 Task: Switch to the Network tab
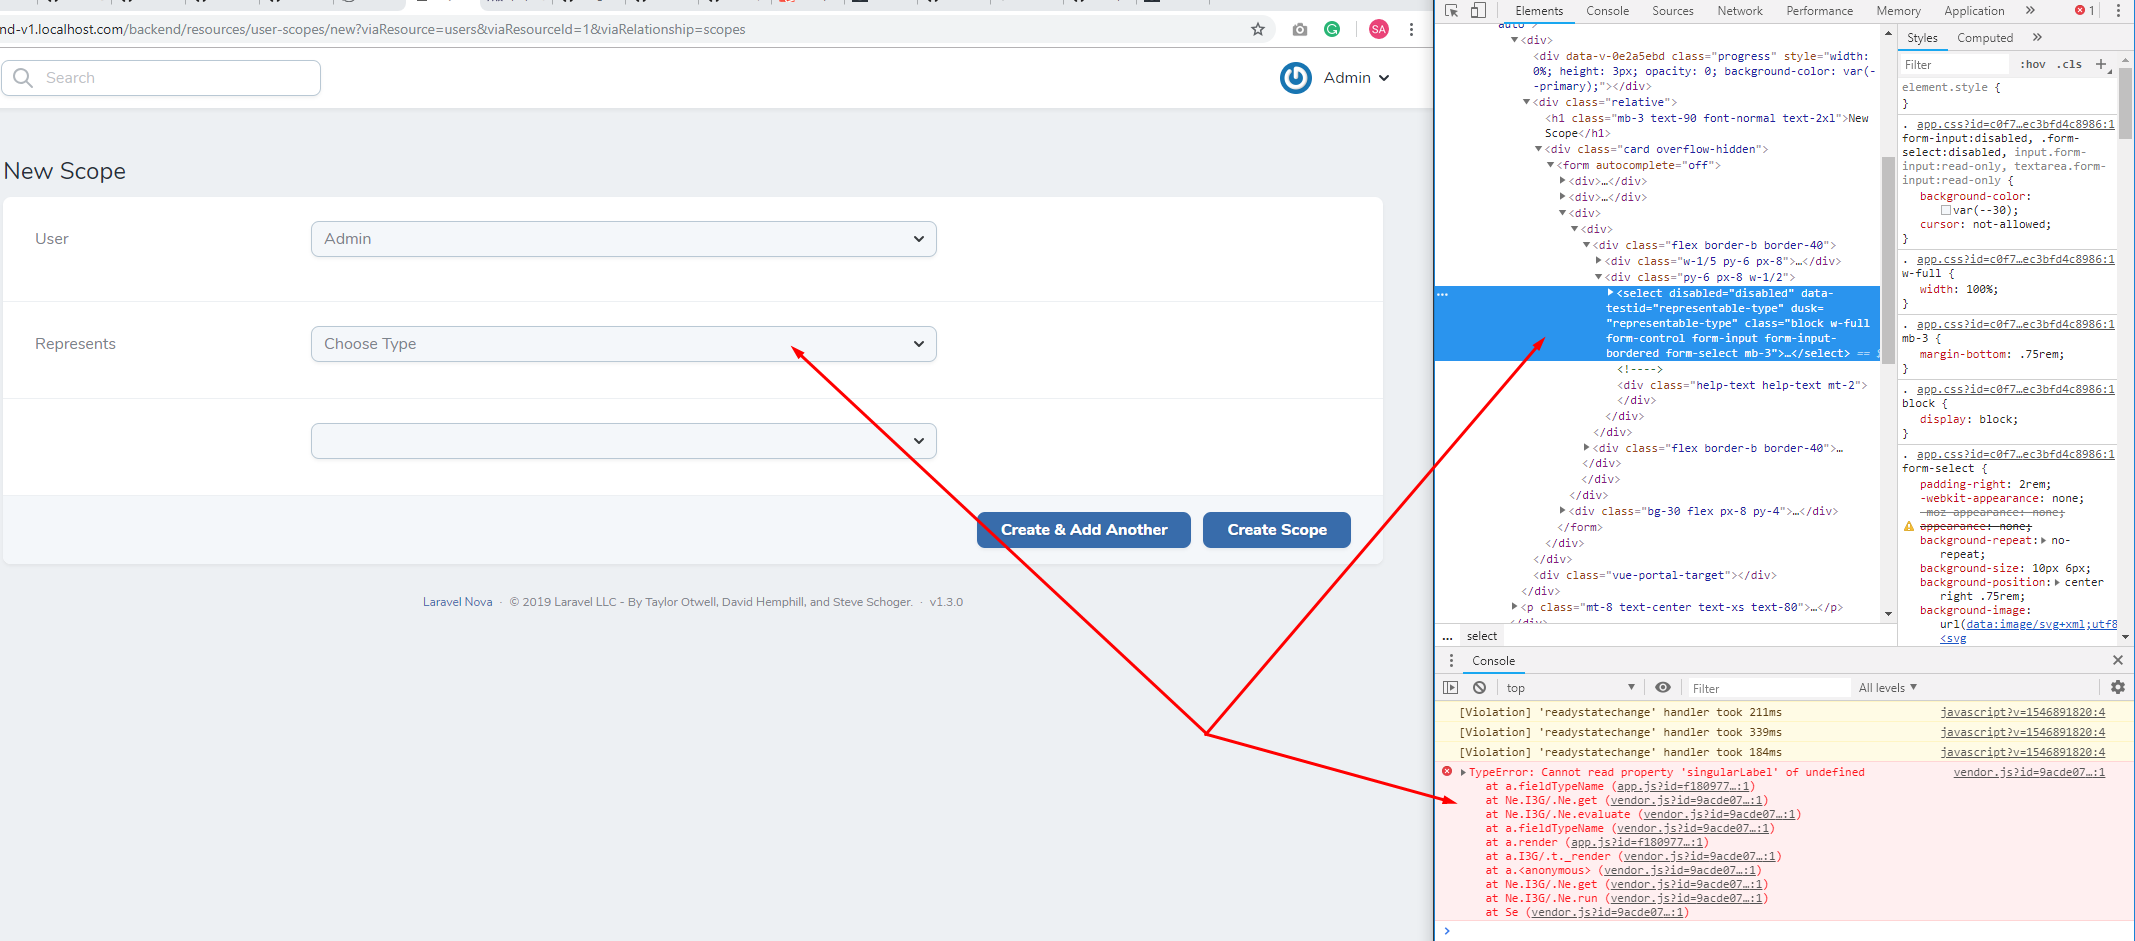pos(1740,11)
